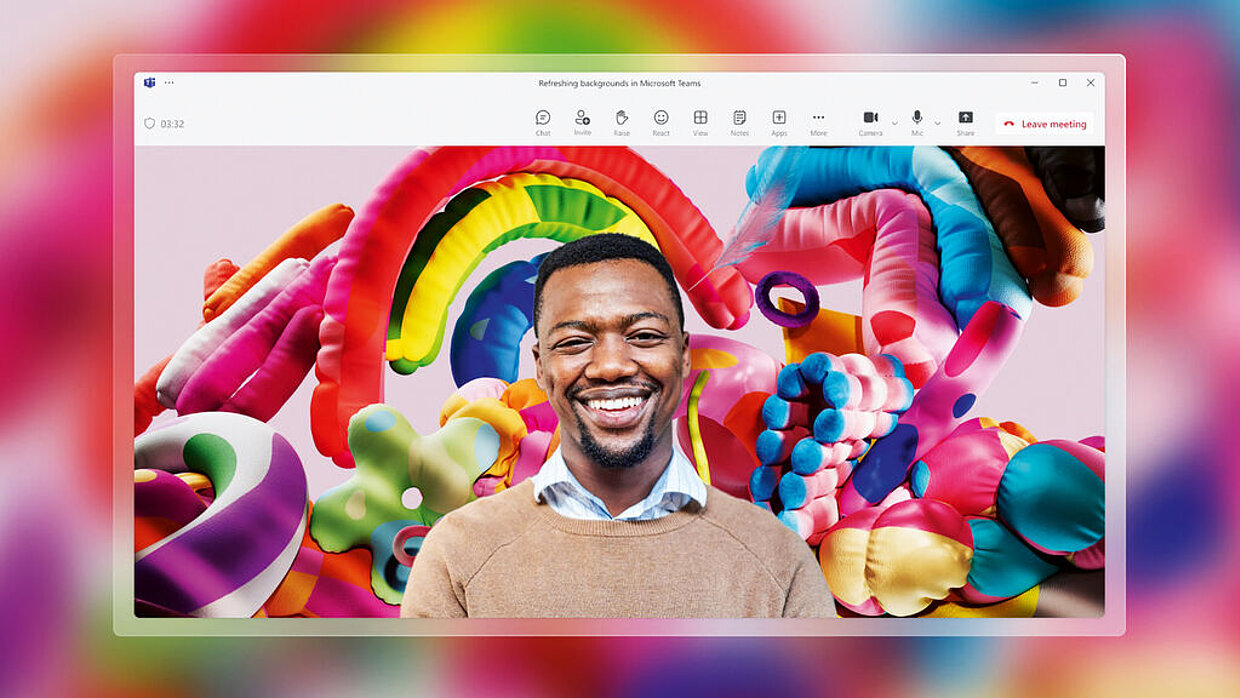Open the meeting Chat panel
Image resolution: width=1240 pixels, height=698 pixels.
(543, 122)
